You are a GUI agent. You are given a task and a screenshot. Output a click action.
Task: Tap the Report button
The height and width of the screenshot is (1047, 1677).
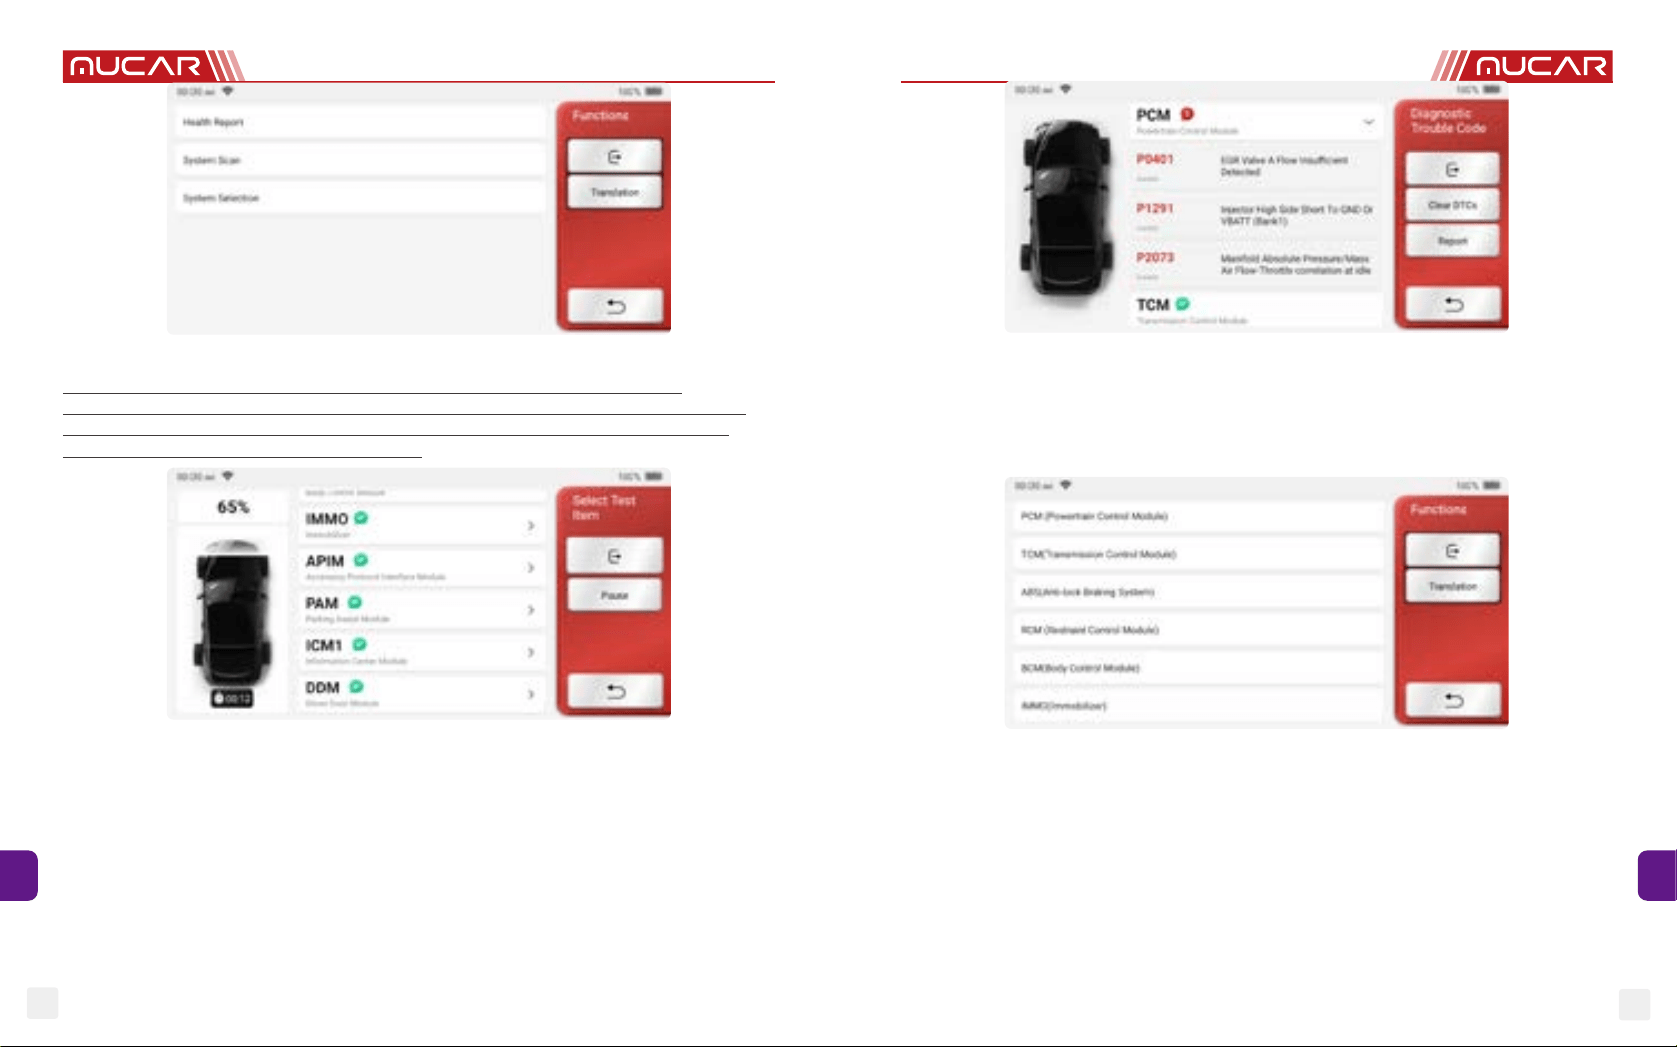point(1452,241)
